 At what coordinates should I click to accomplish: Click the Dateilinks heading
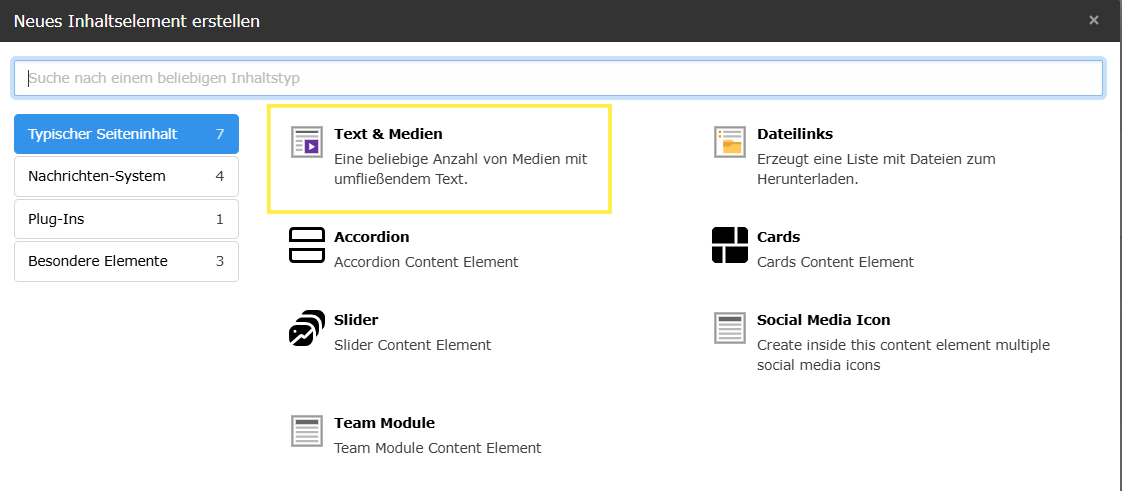pyautogui.click(x=795, y=134)
